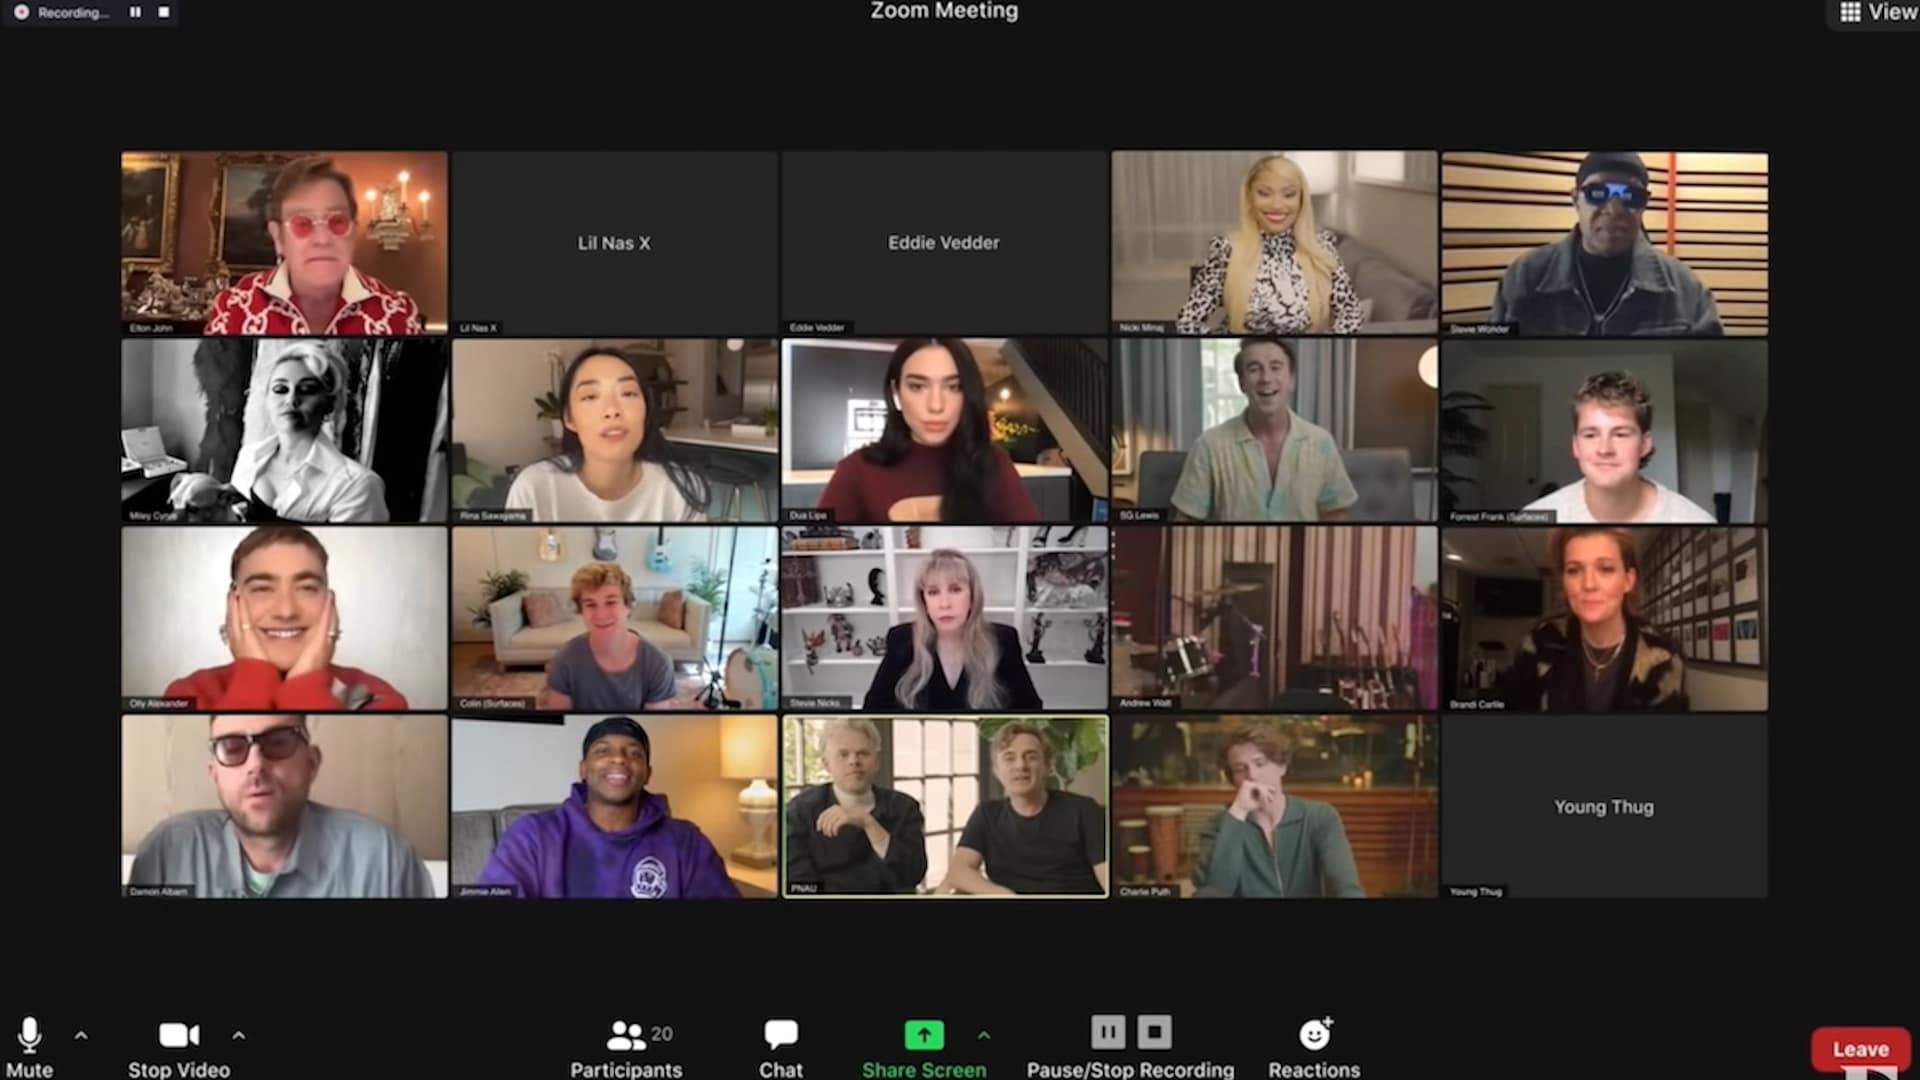
Task: Select the Lil Nas X video tile
Action: pyautogui.click(x=614, y=243)
